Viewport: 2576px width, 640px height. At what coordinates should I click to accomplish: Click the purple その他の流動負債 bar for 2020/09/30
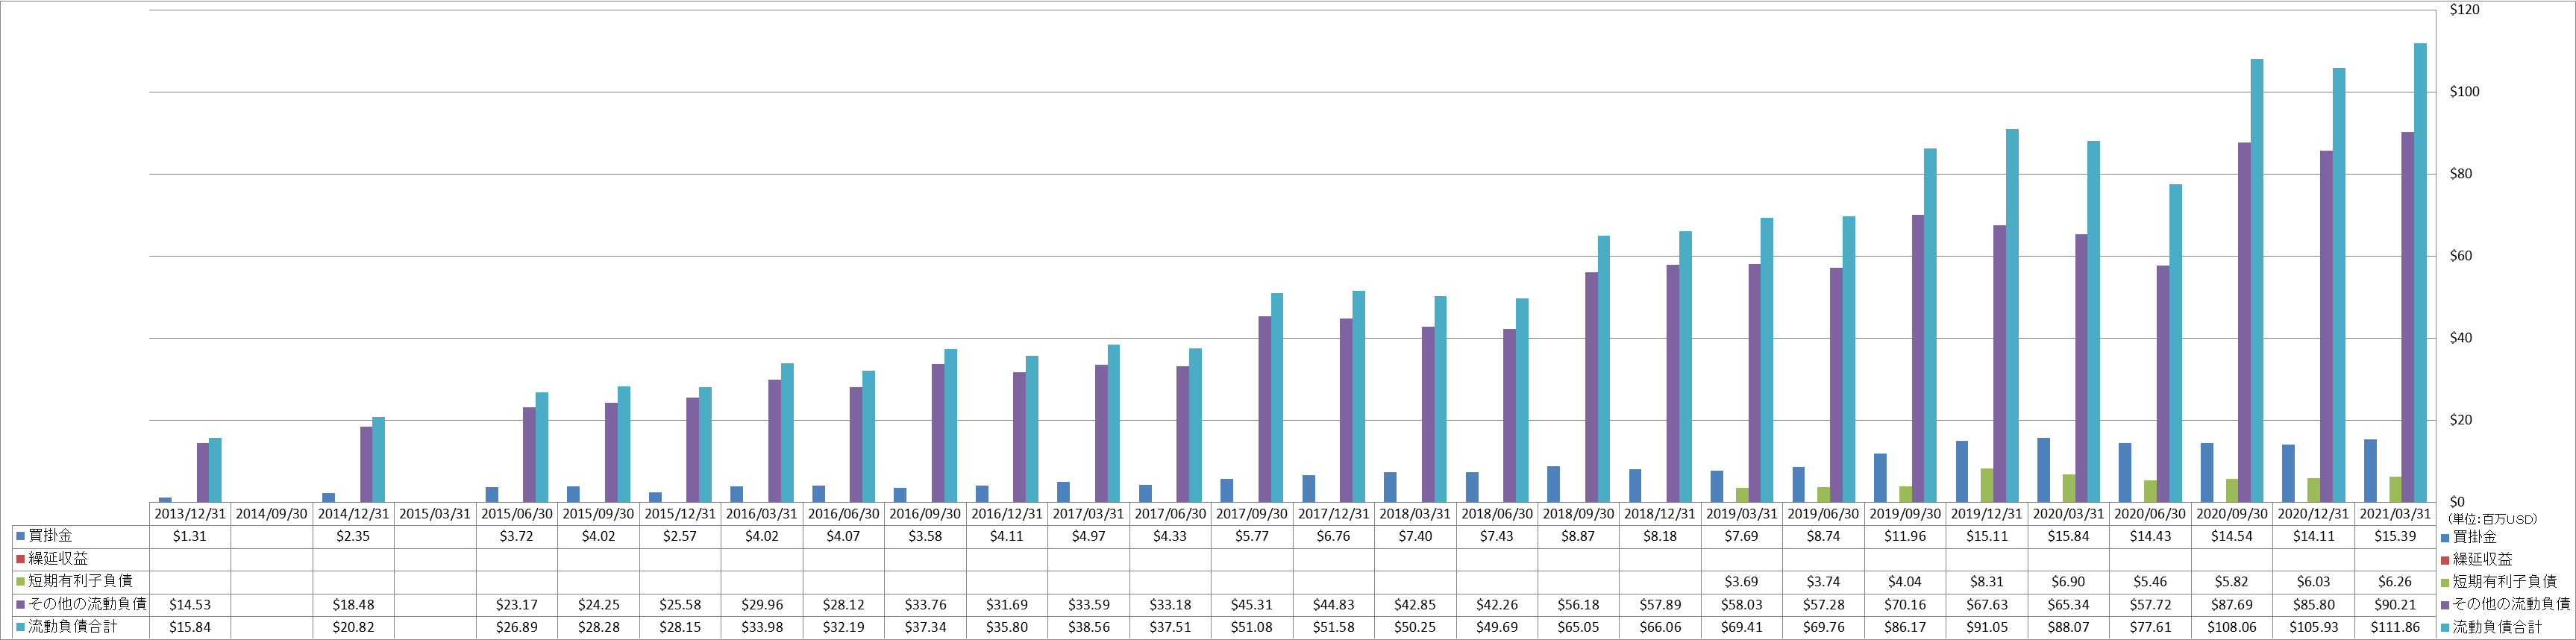click(2245, 322)
